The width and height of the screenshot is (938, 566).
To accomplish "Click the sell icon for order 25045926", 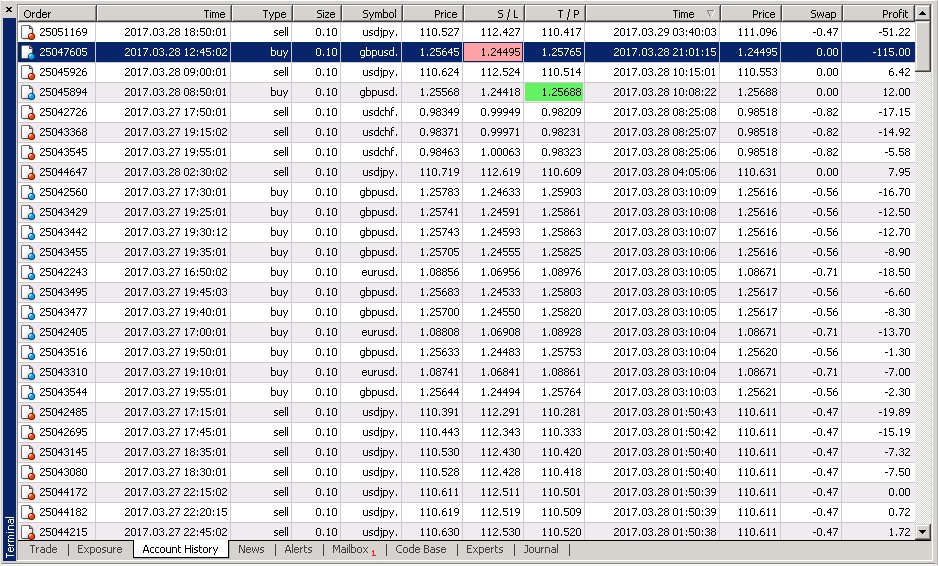I will (x=28, y=72).
